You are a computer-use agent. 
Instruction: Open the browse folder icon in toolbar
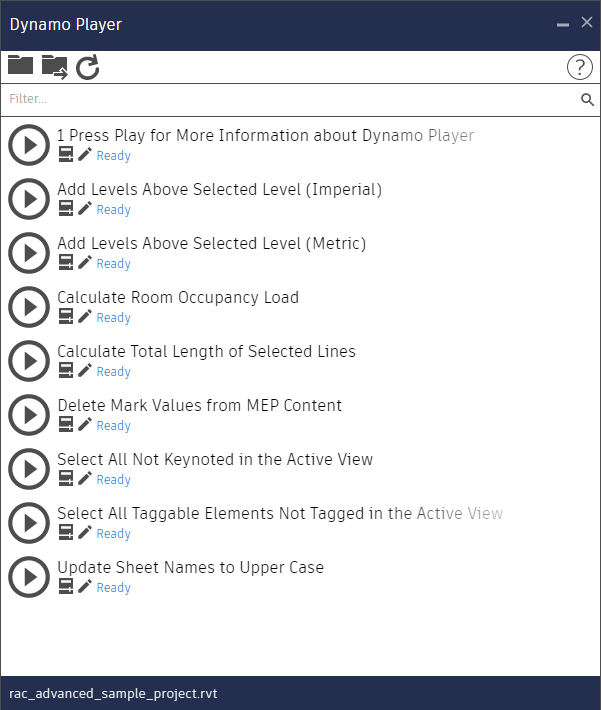coord(20,66)
